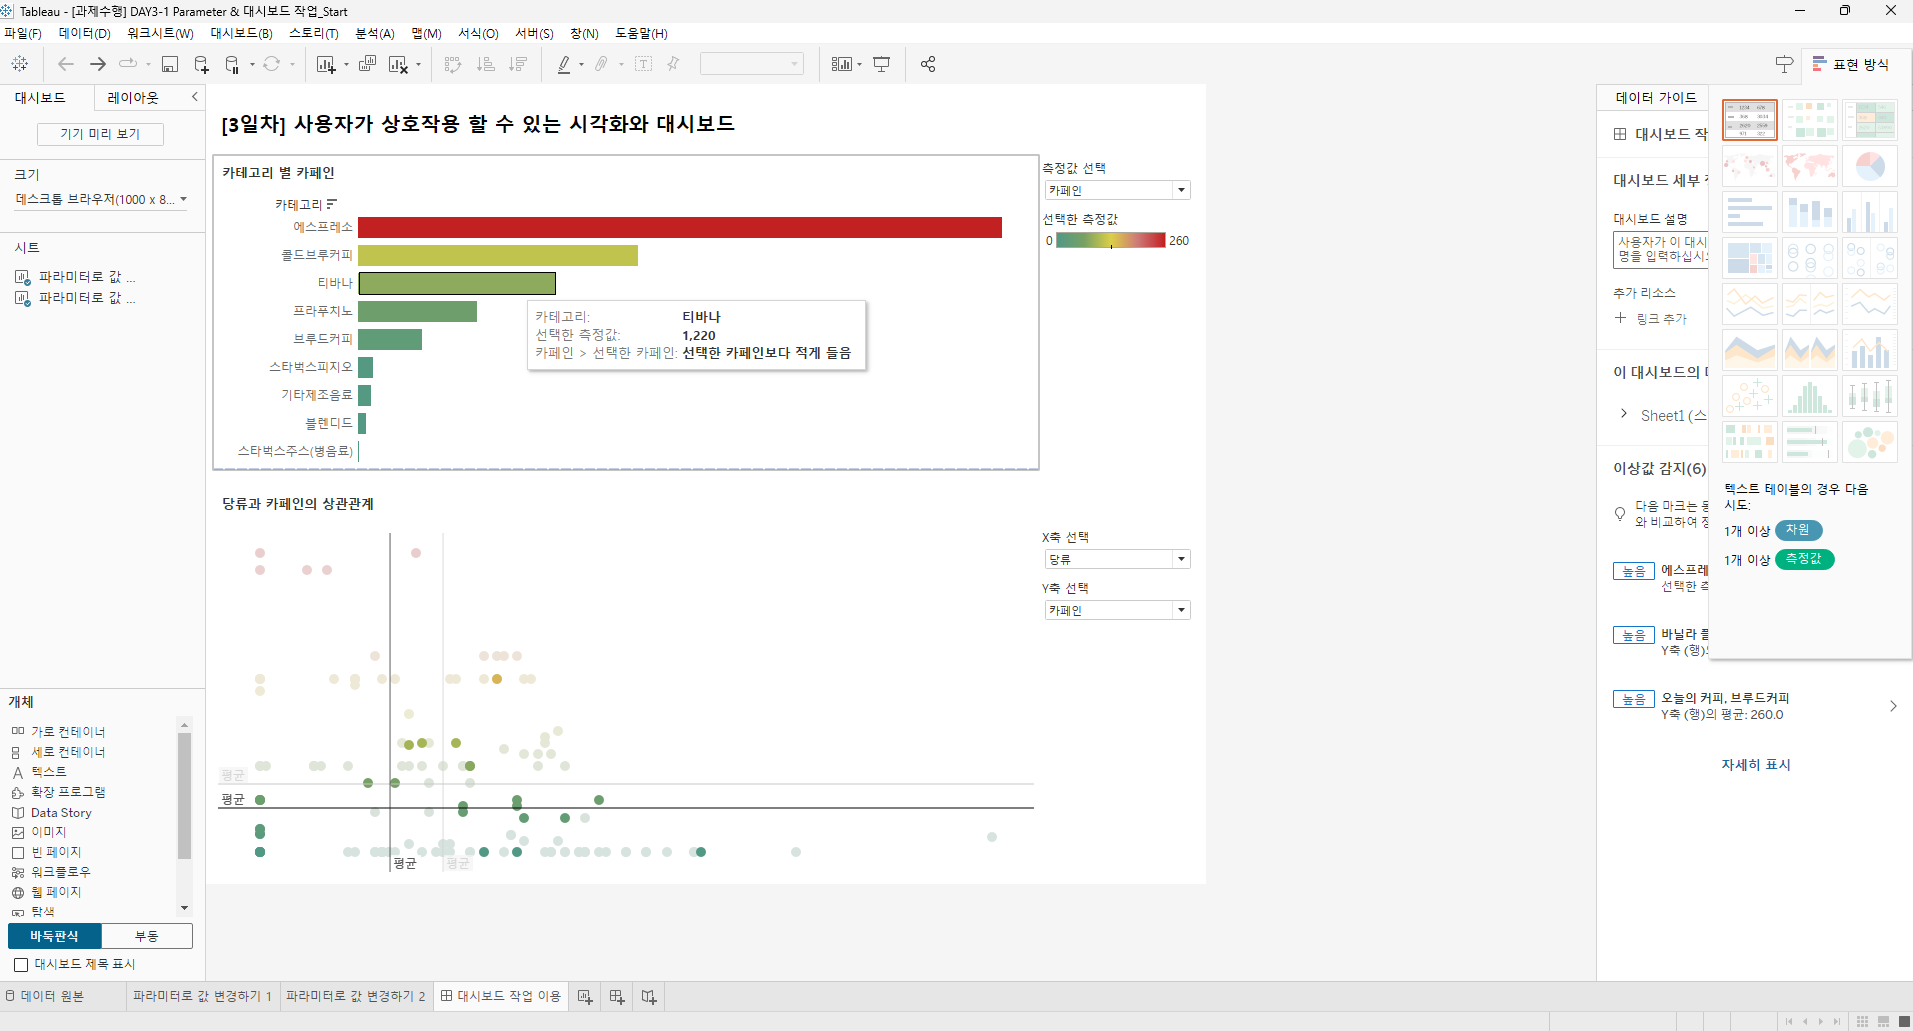Image resolution: width=1913 pixels, height=1031 pixels.
Task: Pick the pie chart type in Show Me
Action: click(x=1870, y=166)
